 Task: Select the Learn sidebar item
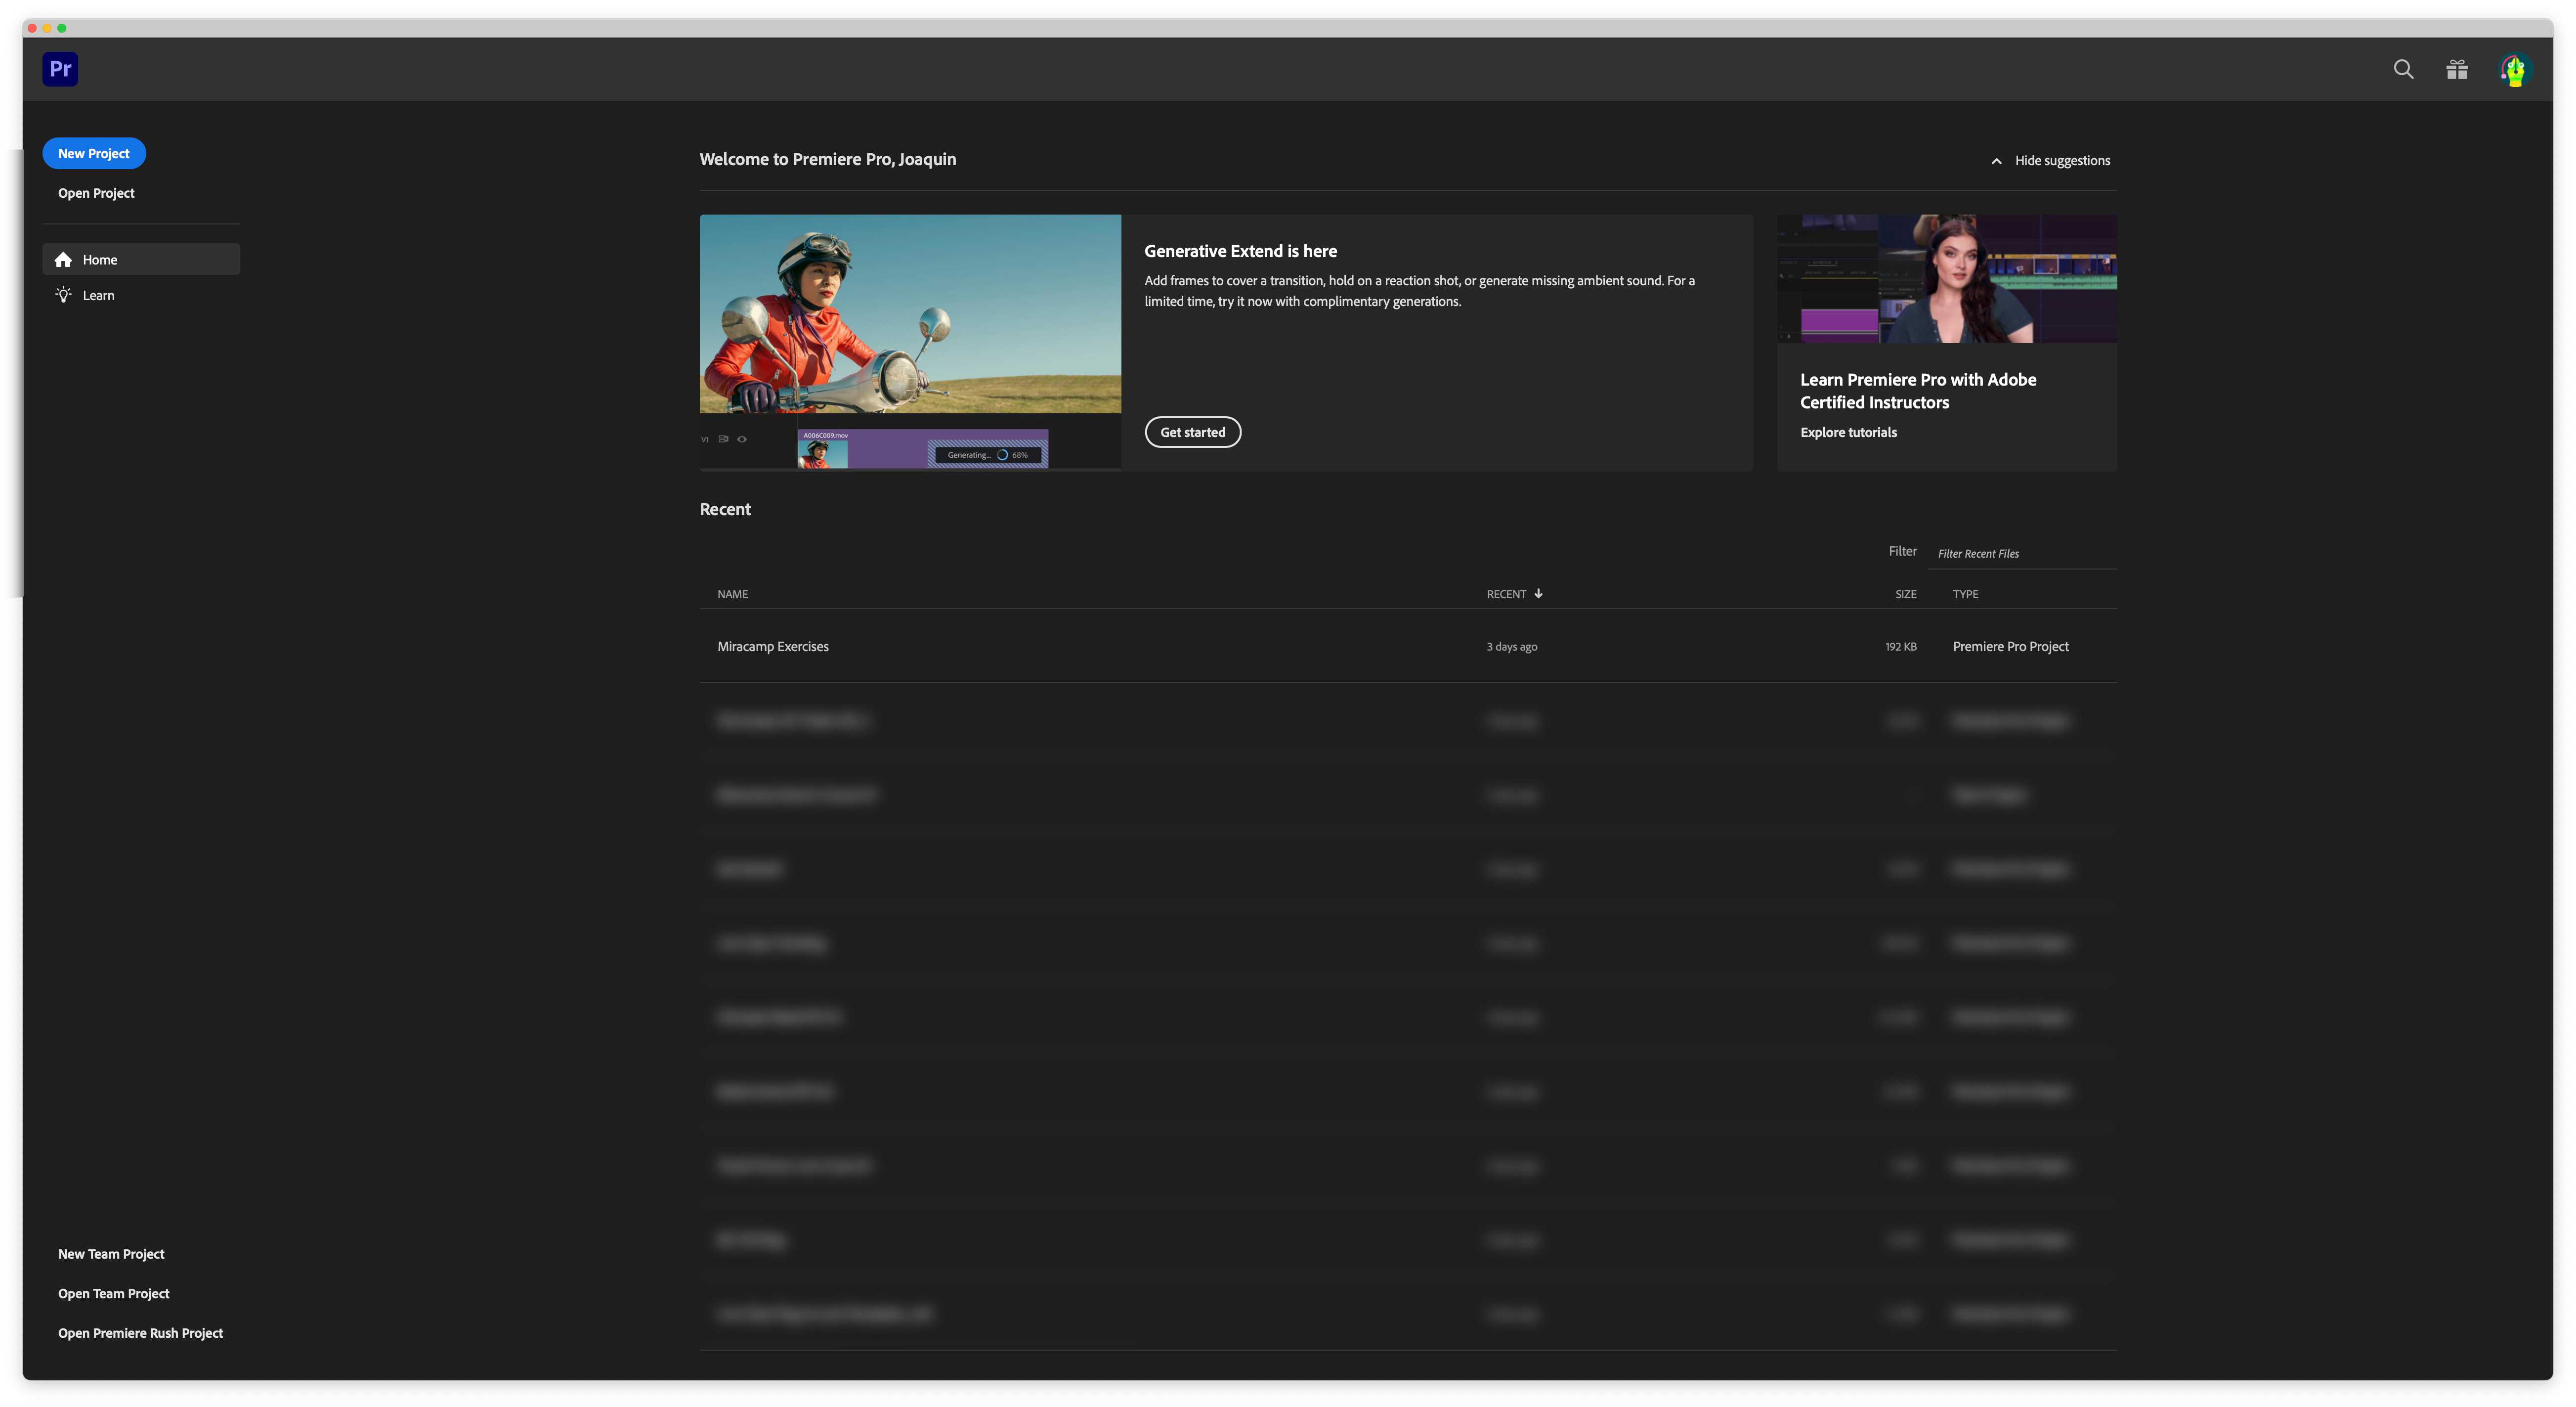(141, 295)
